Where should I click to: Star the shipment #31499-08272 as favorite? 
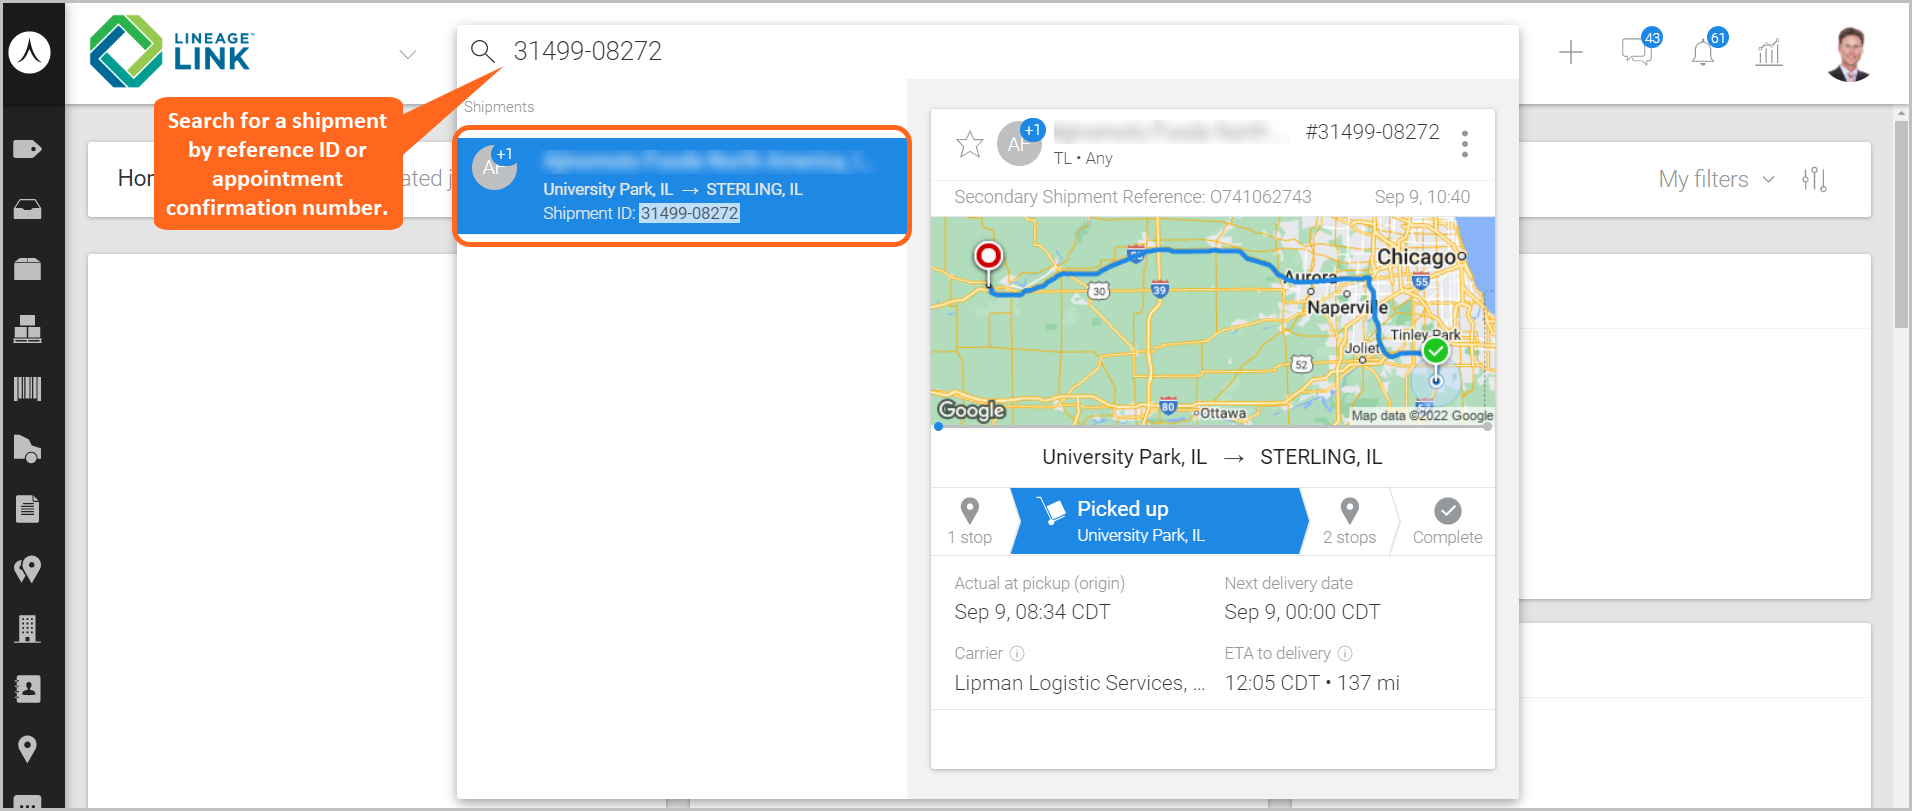pos(970,144)
